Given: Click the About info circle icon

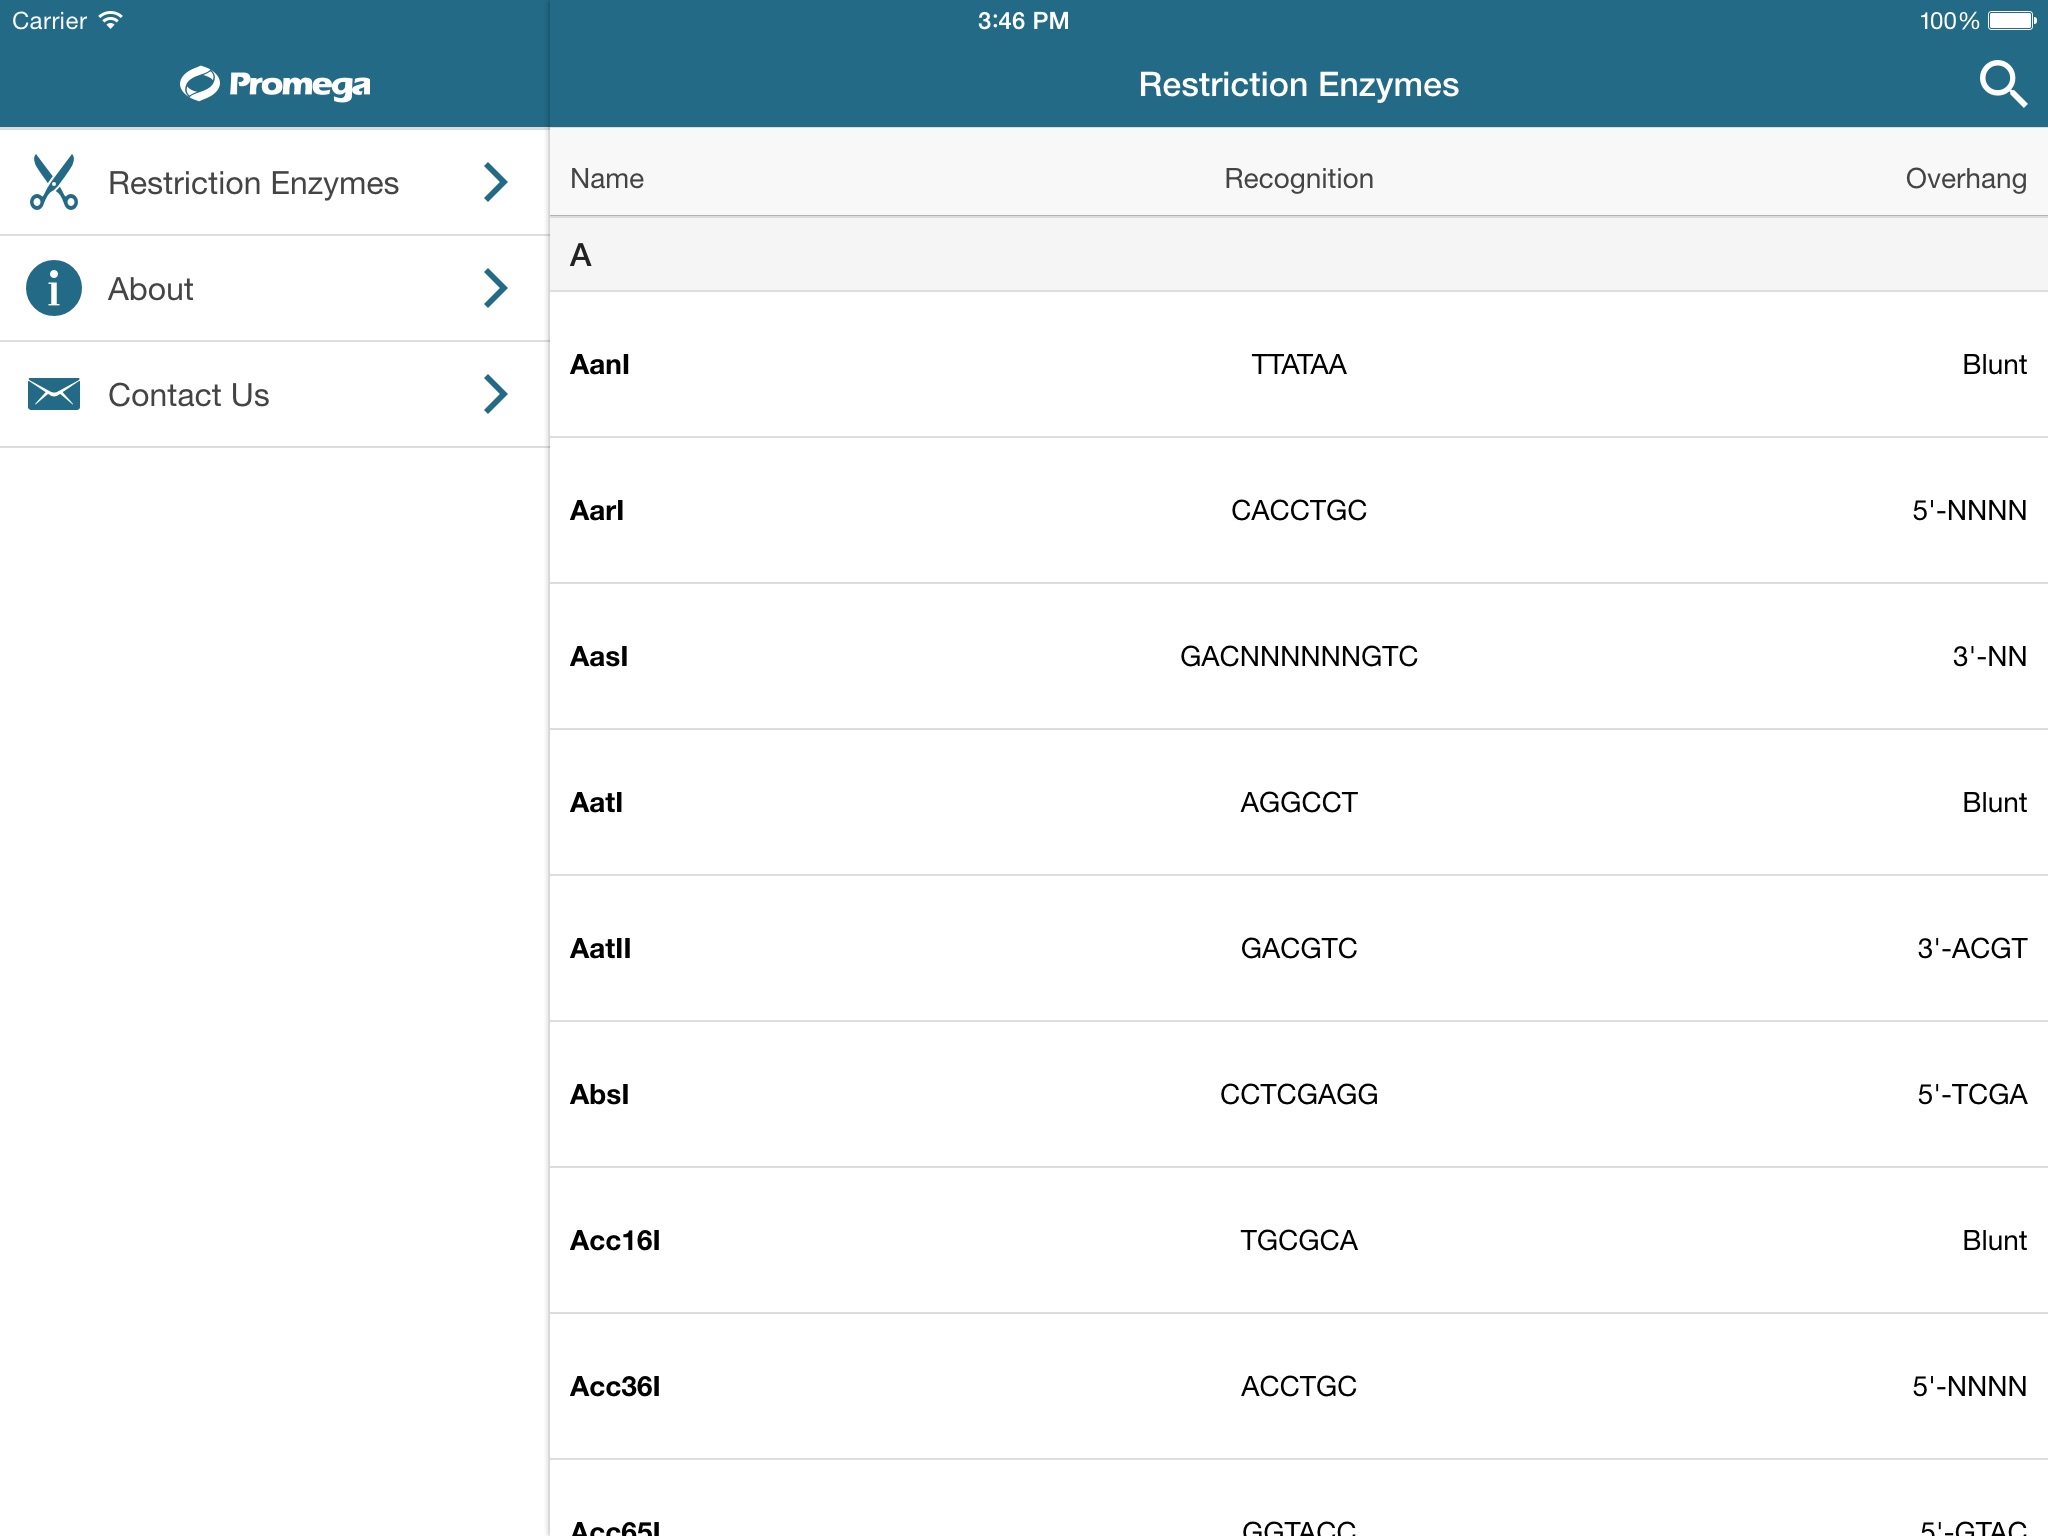Looking at the screenshot, I should (54, 288).
